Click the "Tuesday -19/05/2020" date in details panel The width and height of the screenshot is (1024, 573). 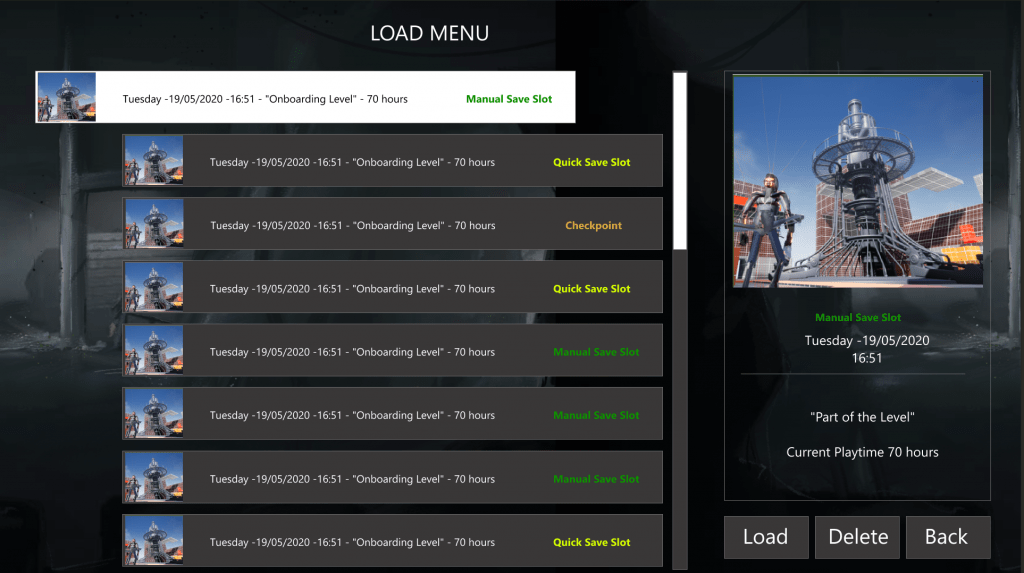click(867, 340)
